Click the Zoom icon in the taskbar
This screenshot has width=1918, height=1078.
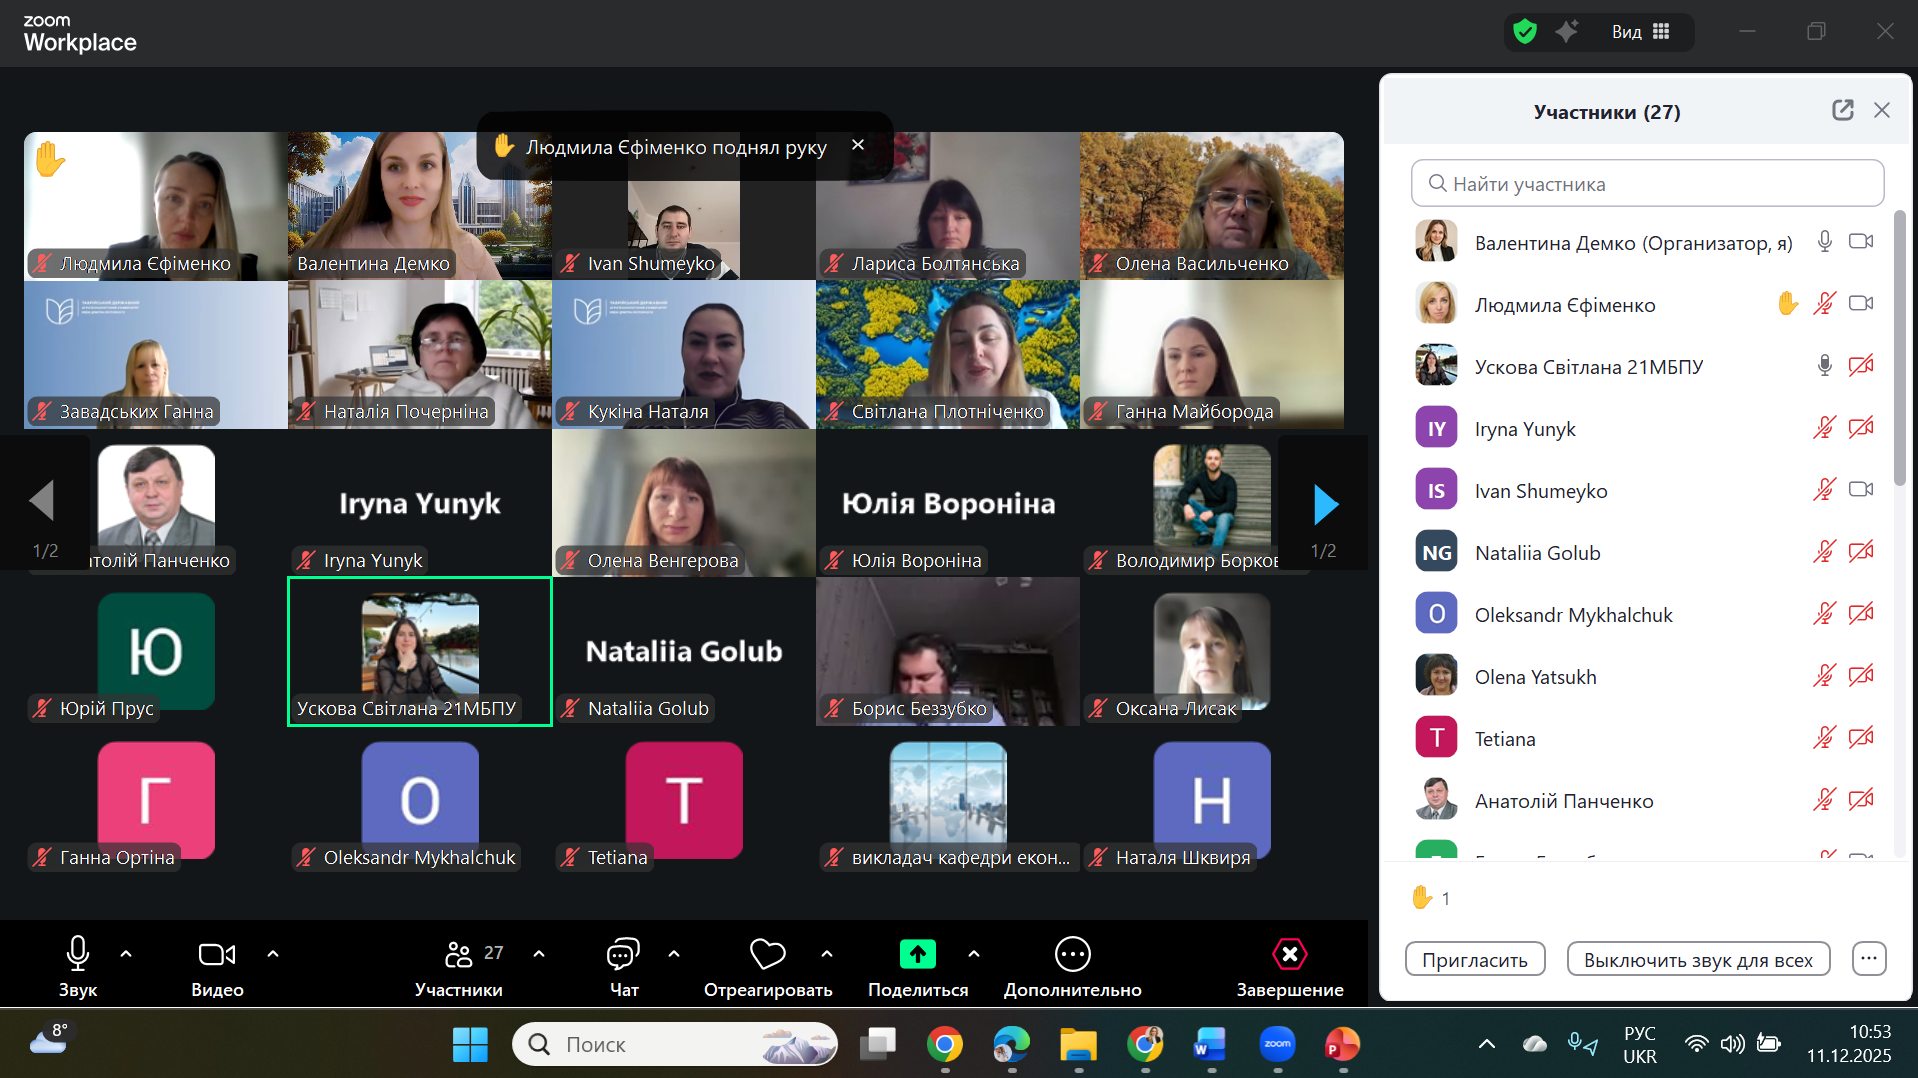1277,1045
